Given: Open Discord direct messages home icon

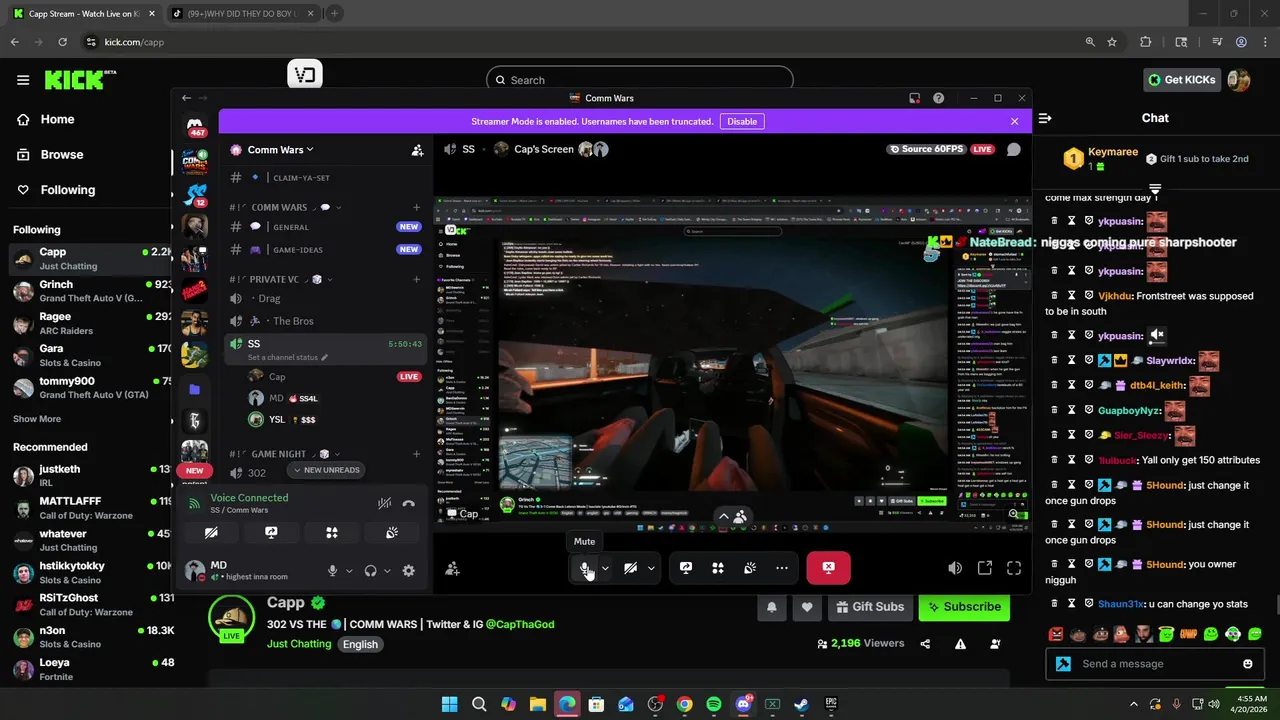Looking at the screenshot, I should coord(195,125).
